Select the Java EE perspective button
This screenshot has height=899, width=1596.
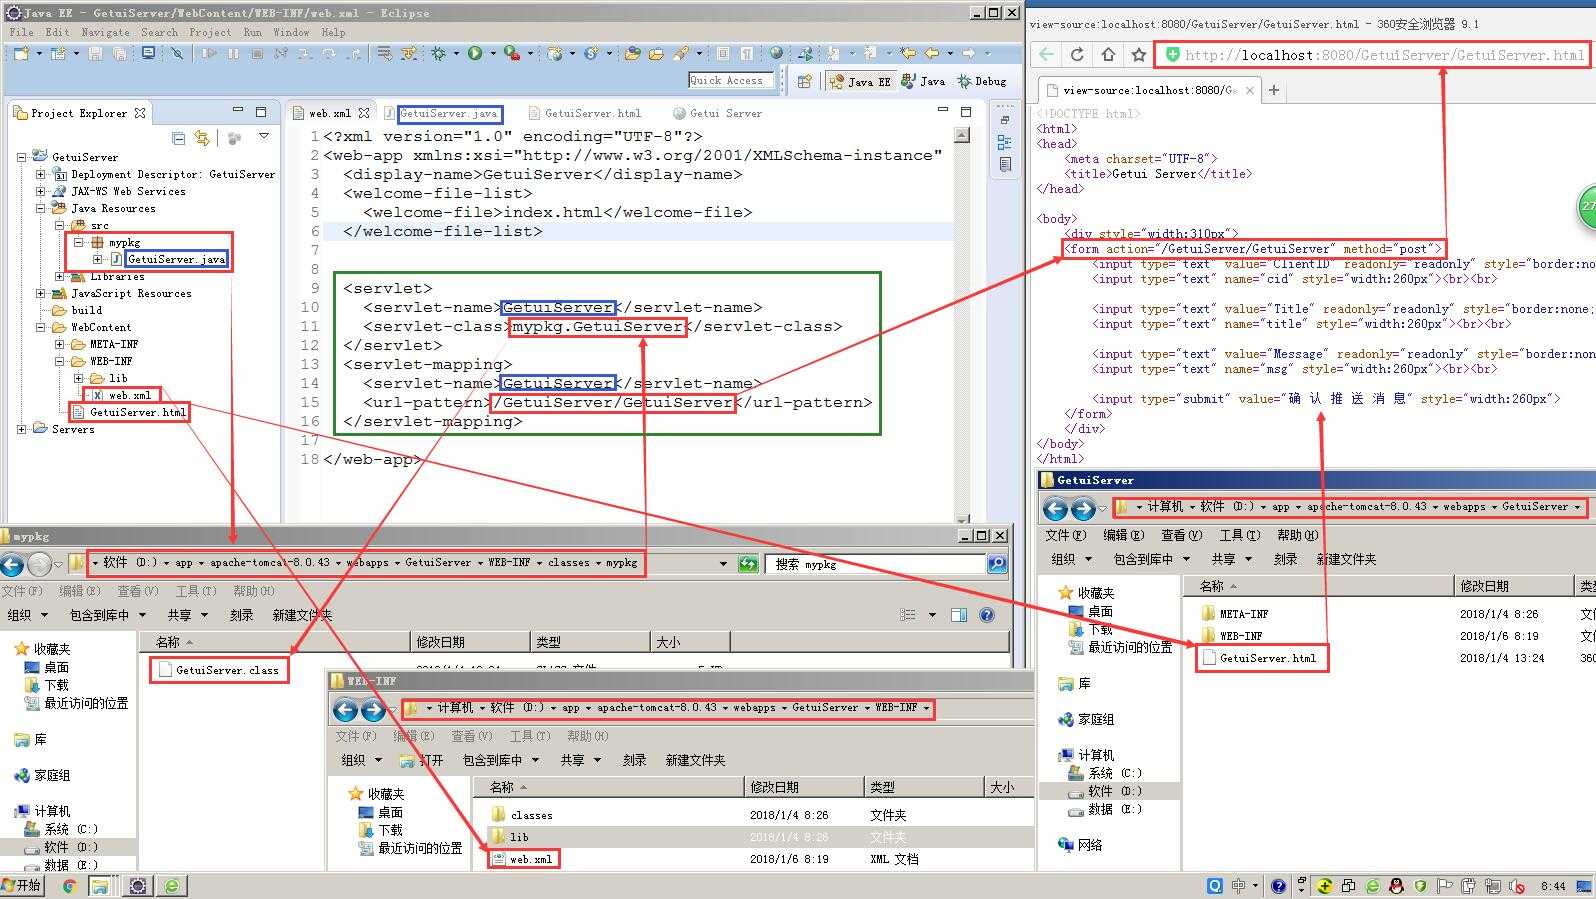click(860, 81)
